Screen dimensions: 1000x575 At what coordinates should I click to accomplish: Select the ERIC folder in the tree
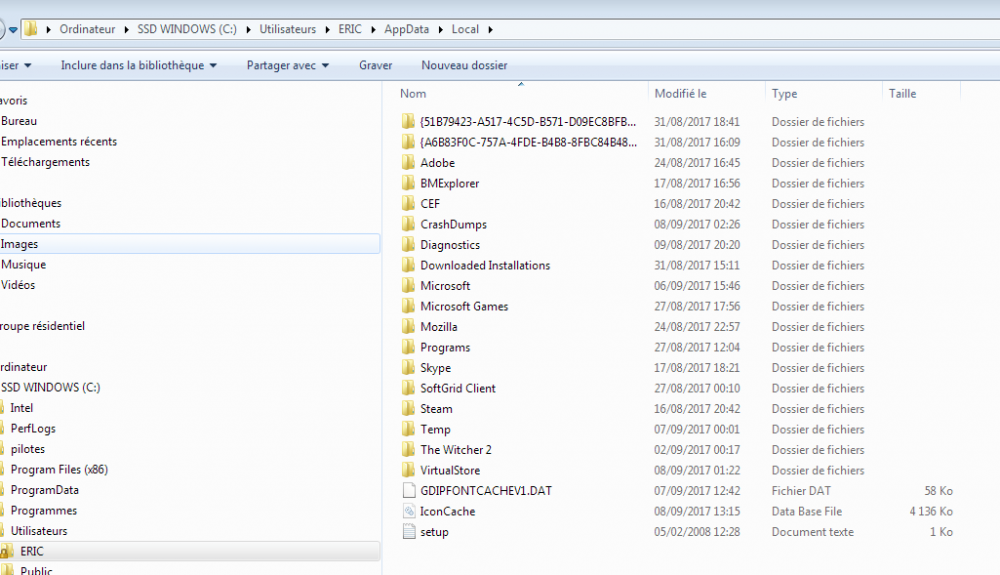point(32,551)
